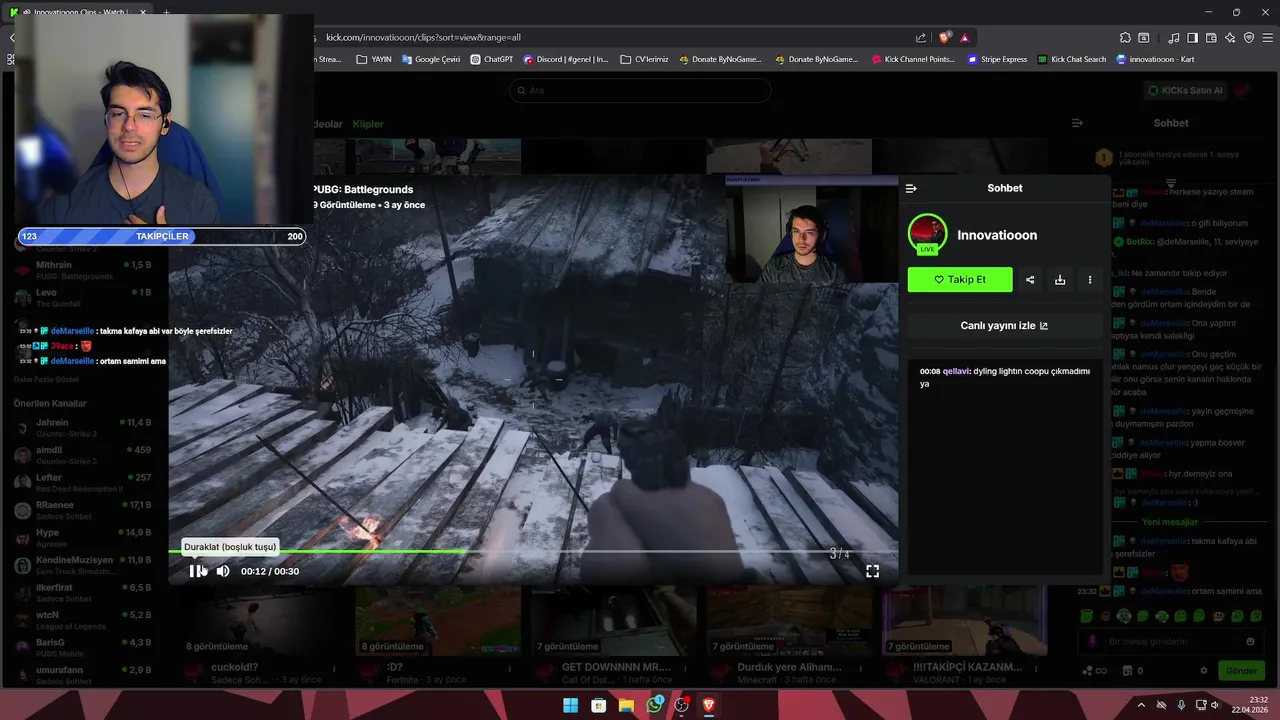Open emoji picker in message box
Image resolution: width=1280 pixels, height=720 pixels.
tap(1250, 641)
